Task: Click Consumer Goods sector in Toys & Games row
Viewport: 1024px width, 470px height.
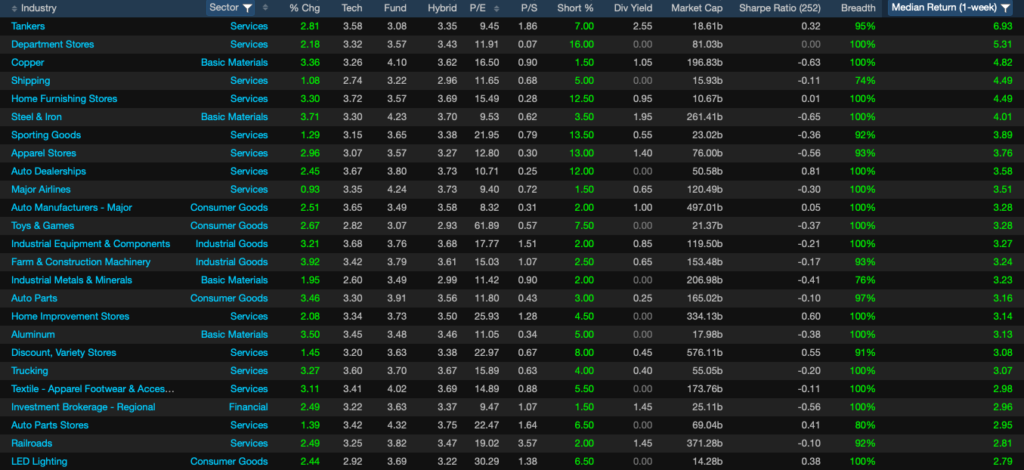Action: [229, 226]
